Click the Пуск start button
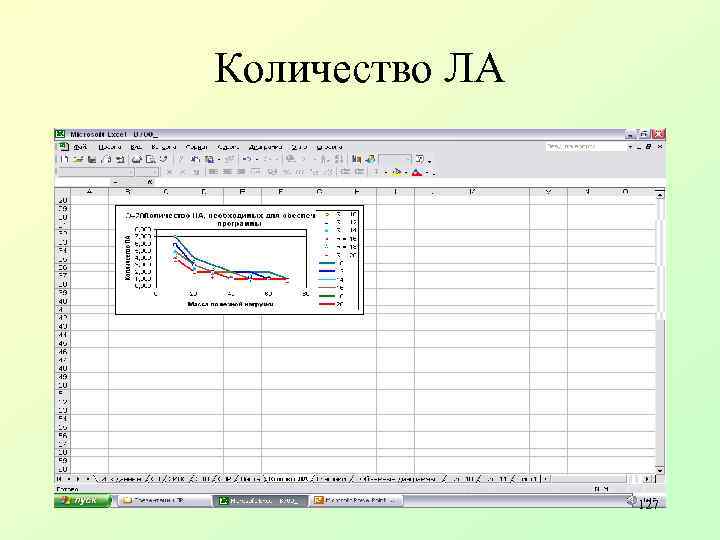The width and height of the screenshot is (720, 540). 83,501
